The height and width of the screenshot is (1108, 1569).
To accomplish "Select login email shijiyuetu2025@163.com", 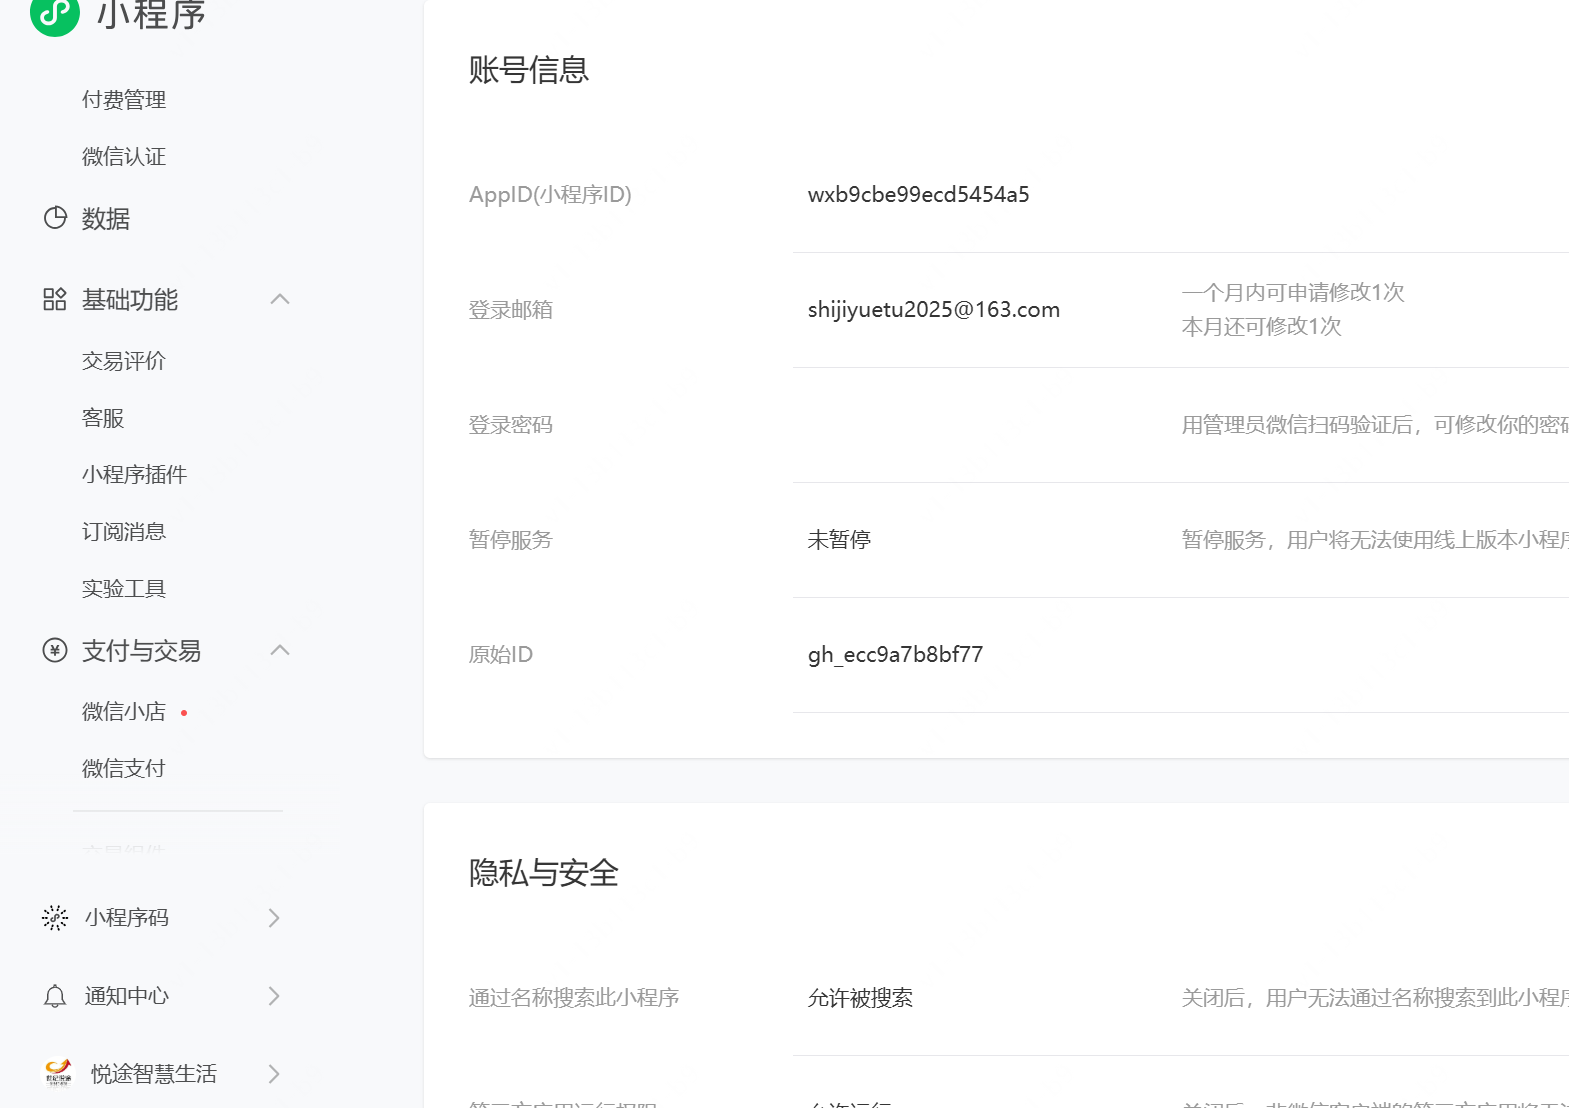I will point(934,309).
